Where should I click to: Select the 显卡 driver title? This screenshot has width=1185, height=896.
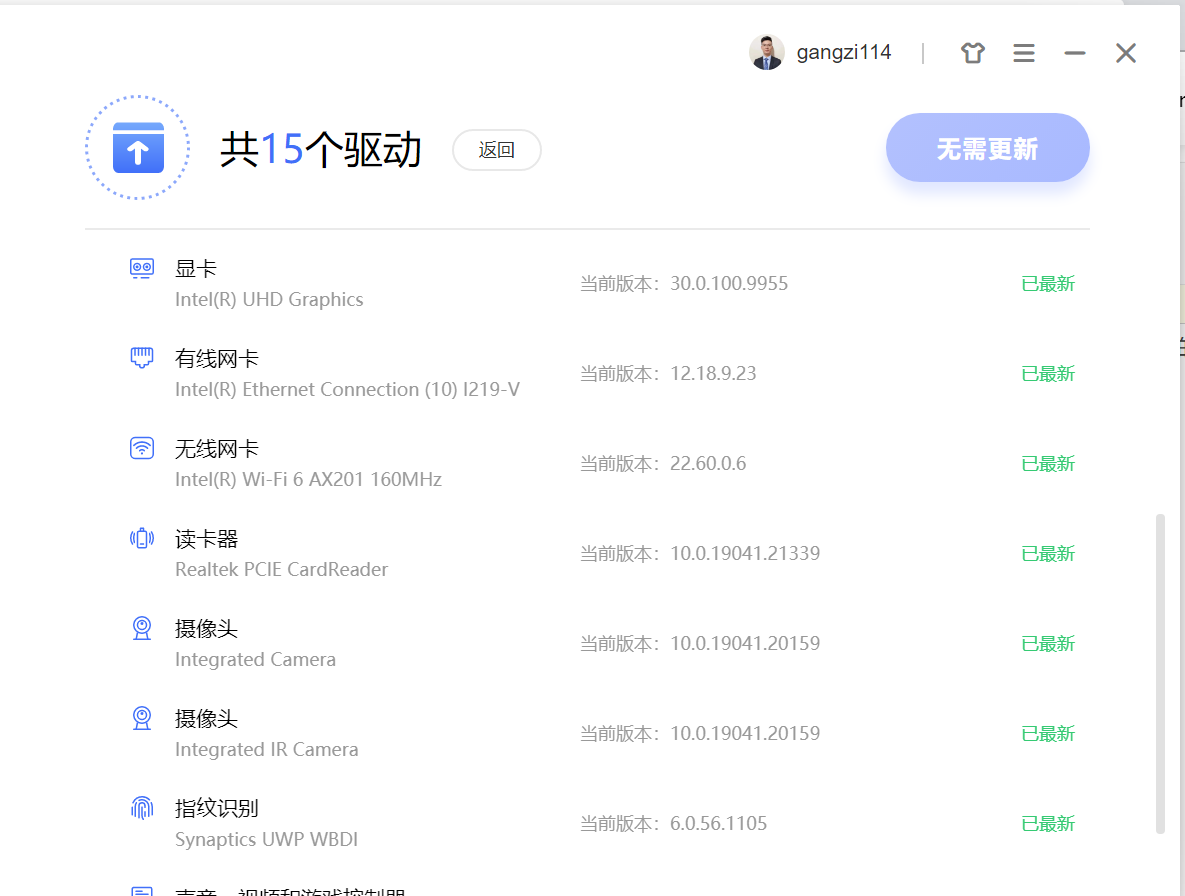pyautogui.click(x=196, y=269)
